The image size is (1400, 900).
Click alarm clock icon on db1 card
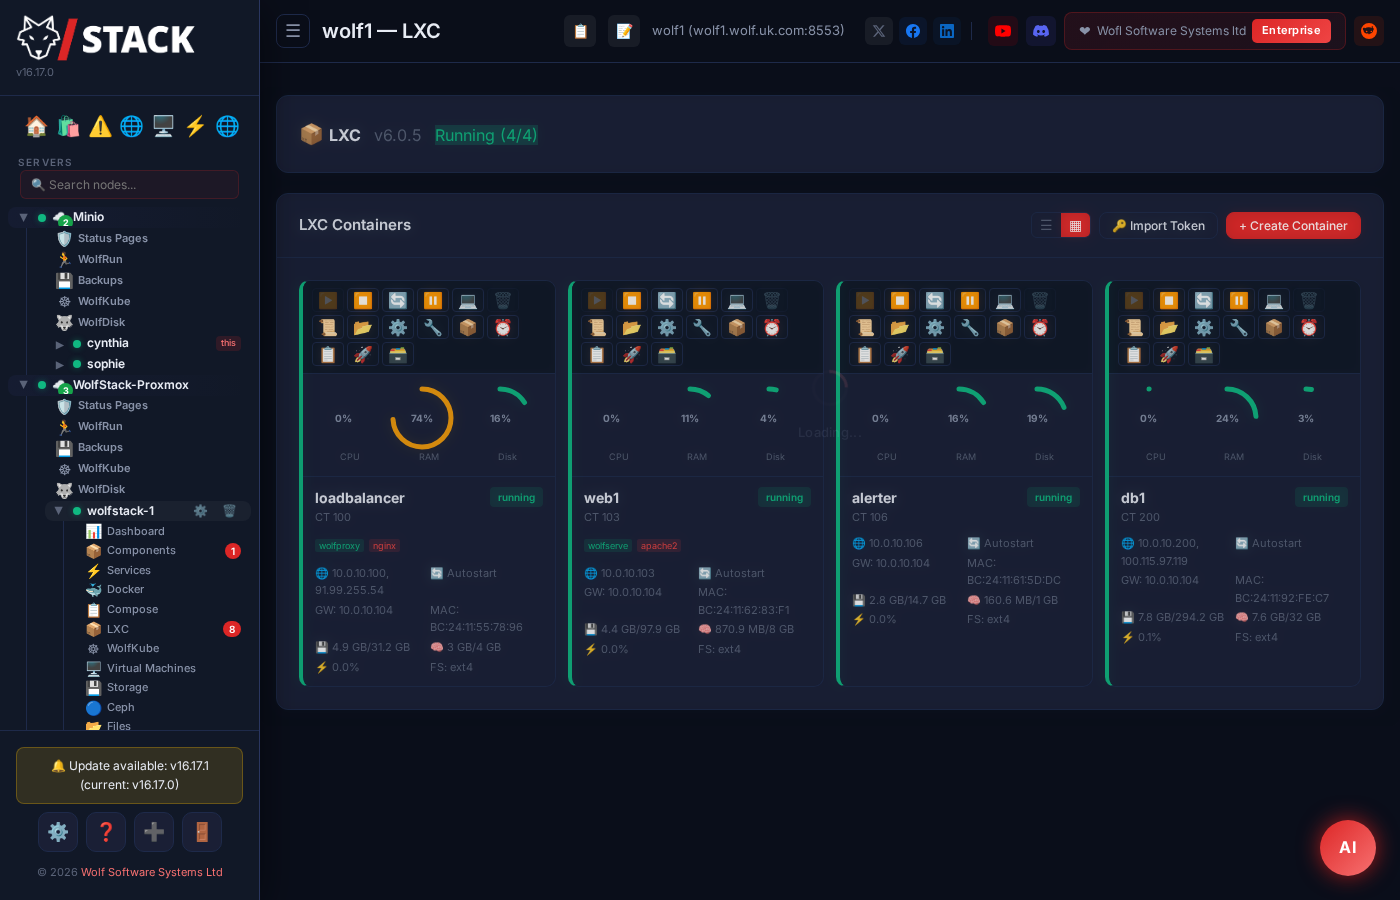[1309, 327]
